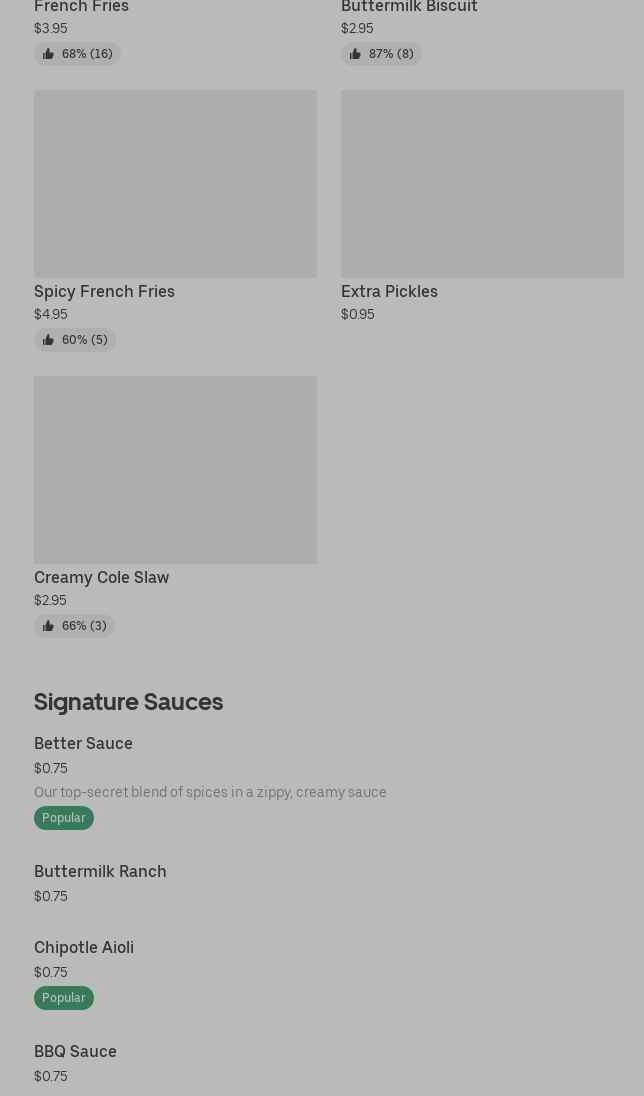Choose BBQ Sauce item
The image size is (644, 1096).
(75, 1051)
